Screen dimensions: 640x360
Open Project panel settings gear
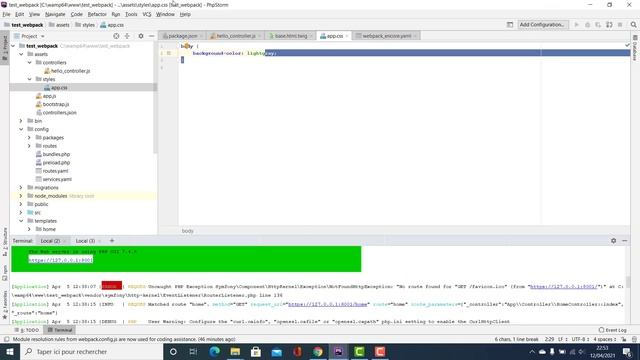[x=141, y=36]
